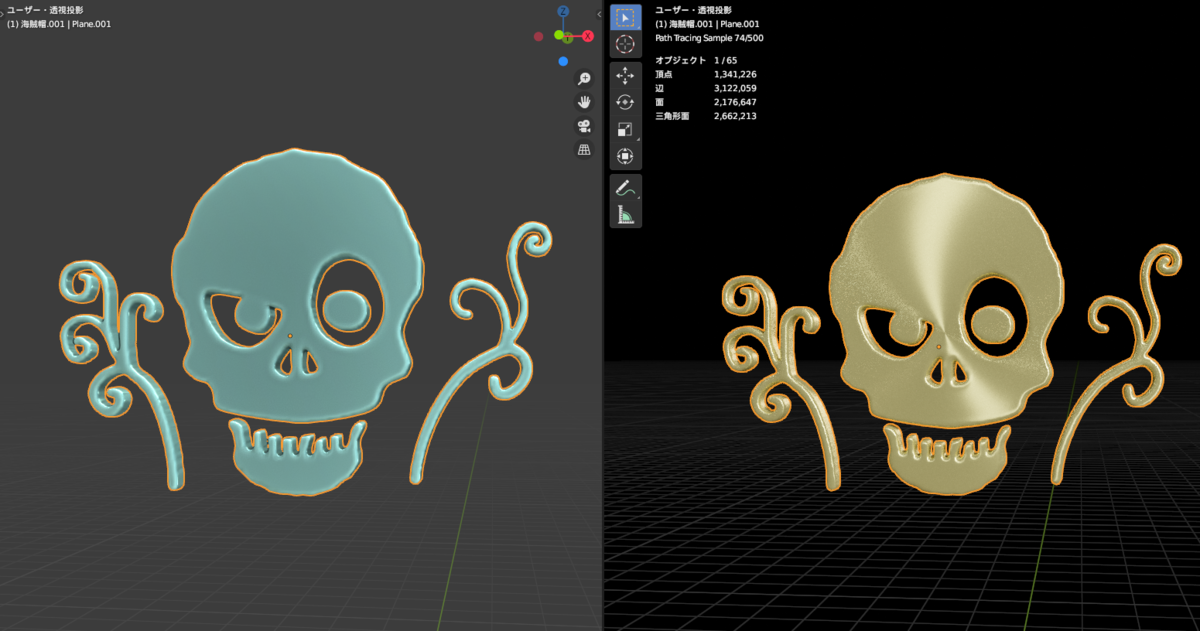This screenshot has height=631, width=1200.
Task: Pick the Rotate tool
Action: 625,102
